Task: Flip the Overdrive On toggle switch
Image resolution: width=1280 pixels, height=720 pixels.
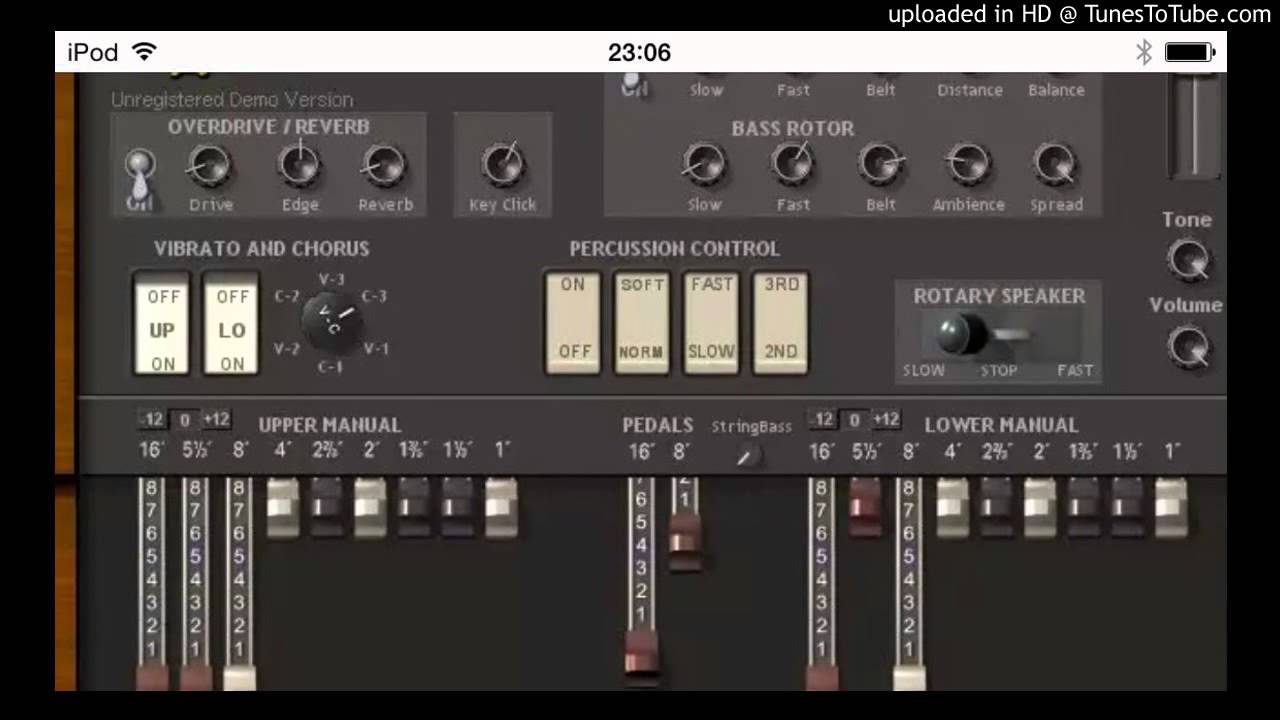Action: (140, 176)
